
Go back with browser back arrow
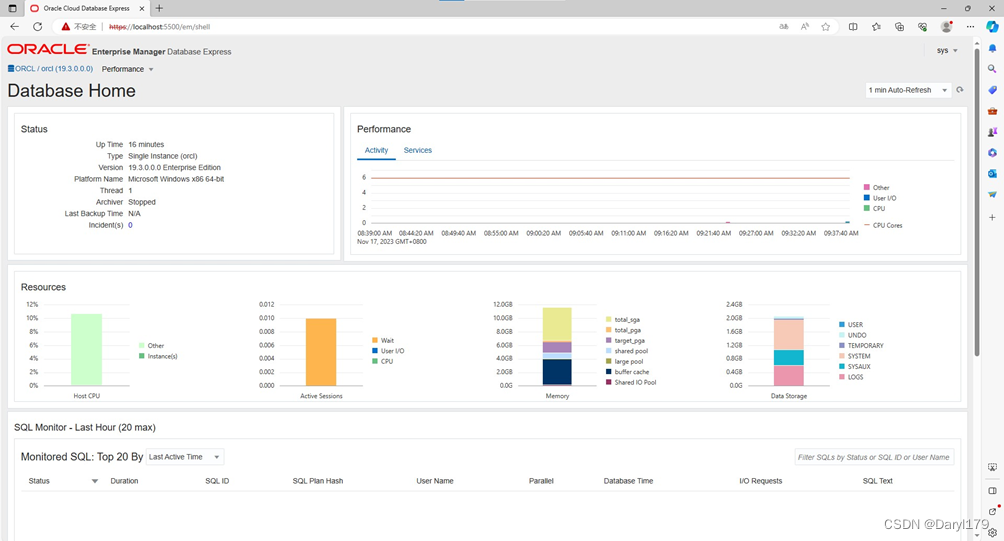coord(15,27)
